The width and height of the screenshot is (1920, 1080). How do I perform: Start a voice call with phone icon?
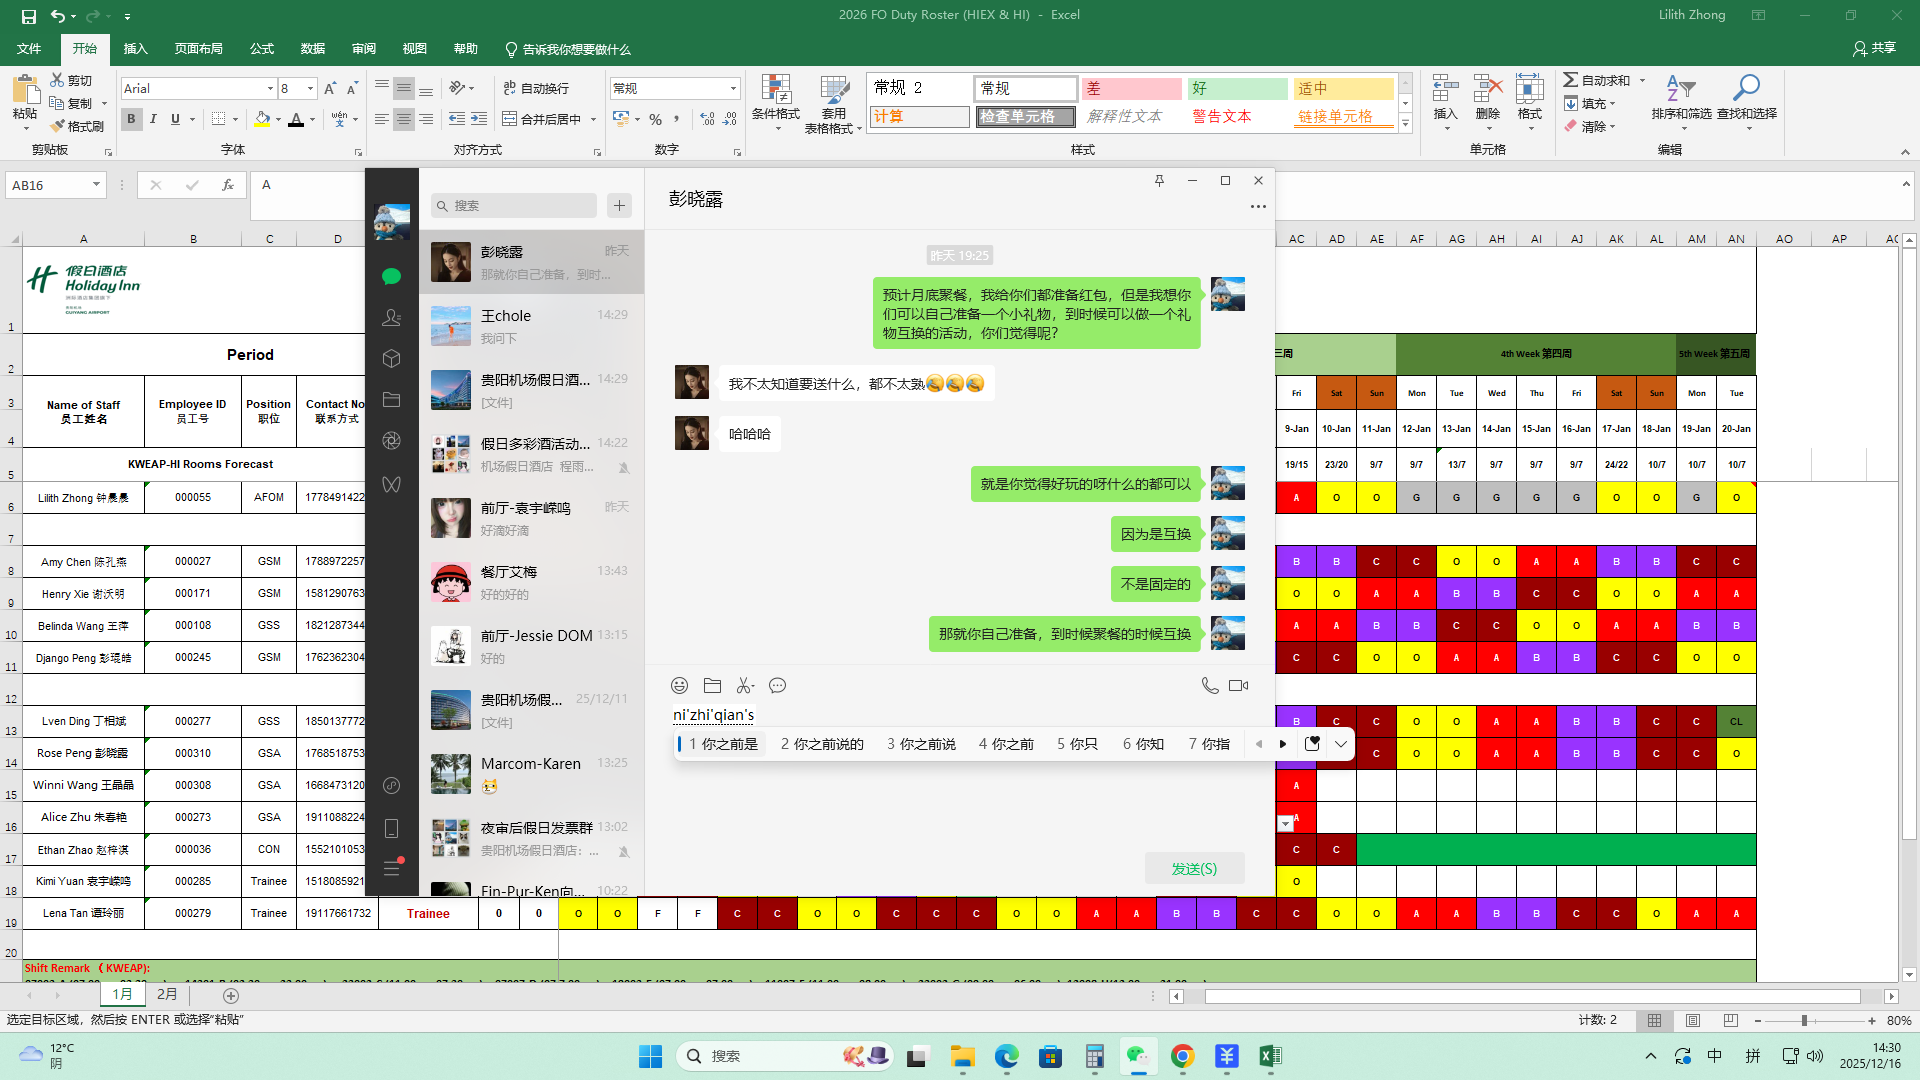[1209, 686]
